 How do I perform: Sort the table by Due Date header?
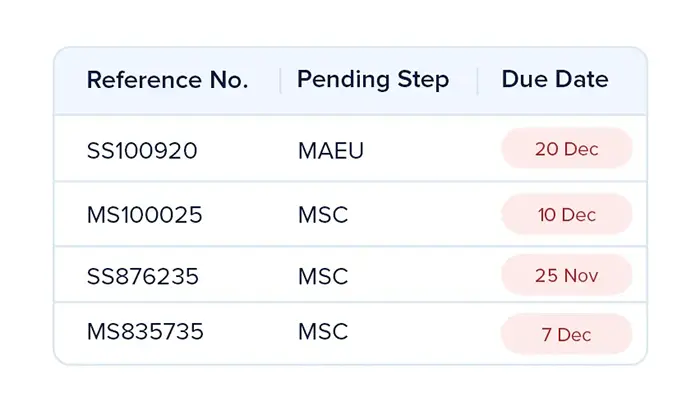(555, 81)
